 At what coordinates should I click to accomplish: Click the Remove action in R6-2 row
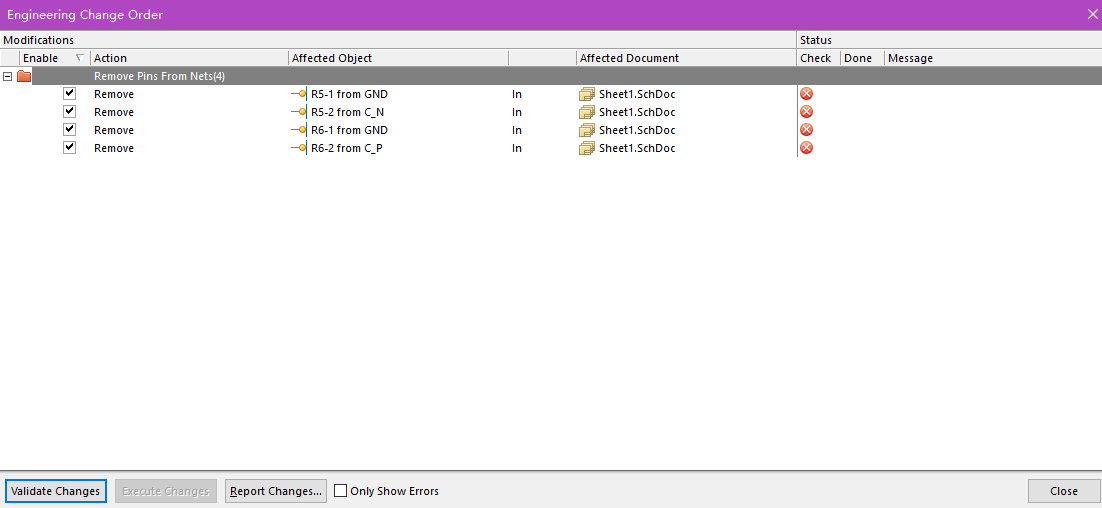(114, 148)
